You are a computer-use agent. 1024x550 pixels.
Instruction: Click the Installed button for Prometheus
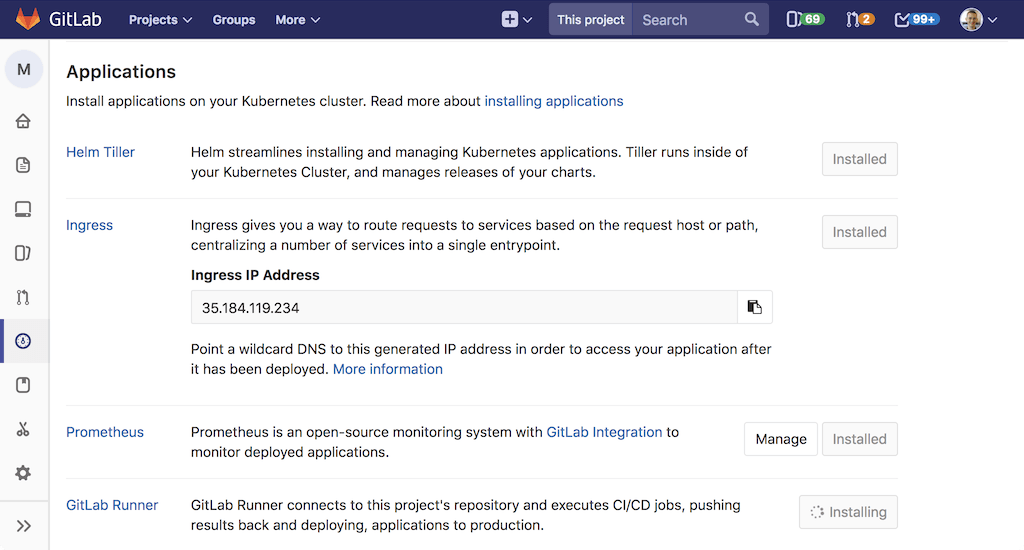point(859,439)
